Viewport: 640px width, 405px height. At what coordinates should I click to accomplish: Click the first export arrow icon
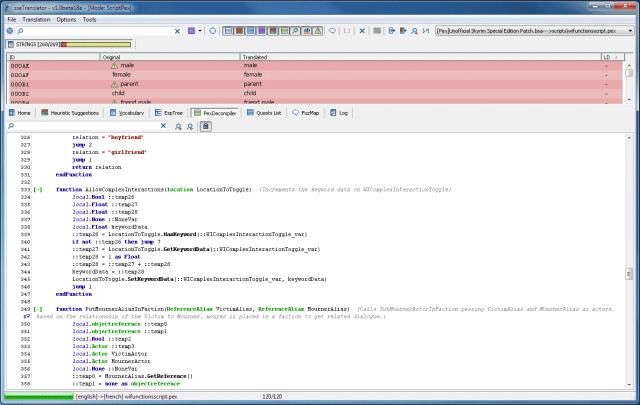pyautogui.click(x=391, y=31)
